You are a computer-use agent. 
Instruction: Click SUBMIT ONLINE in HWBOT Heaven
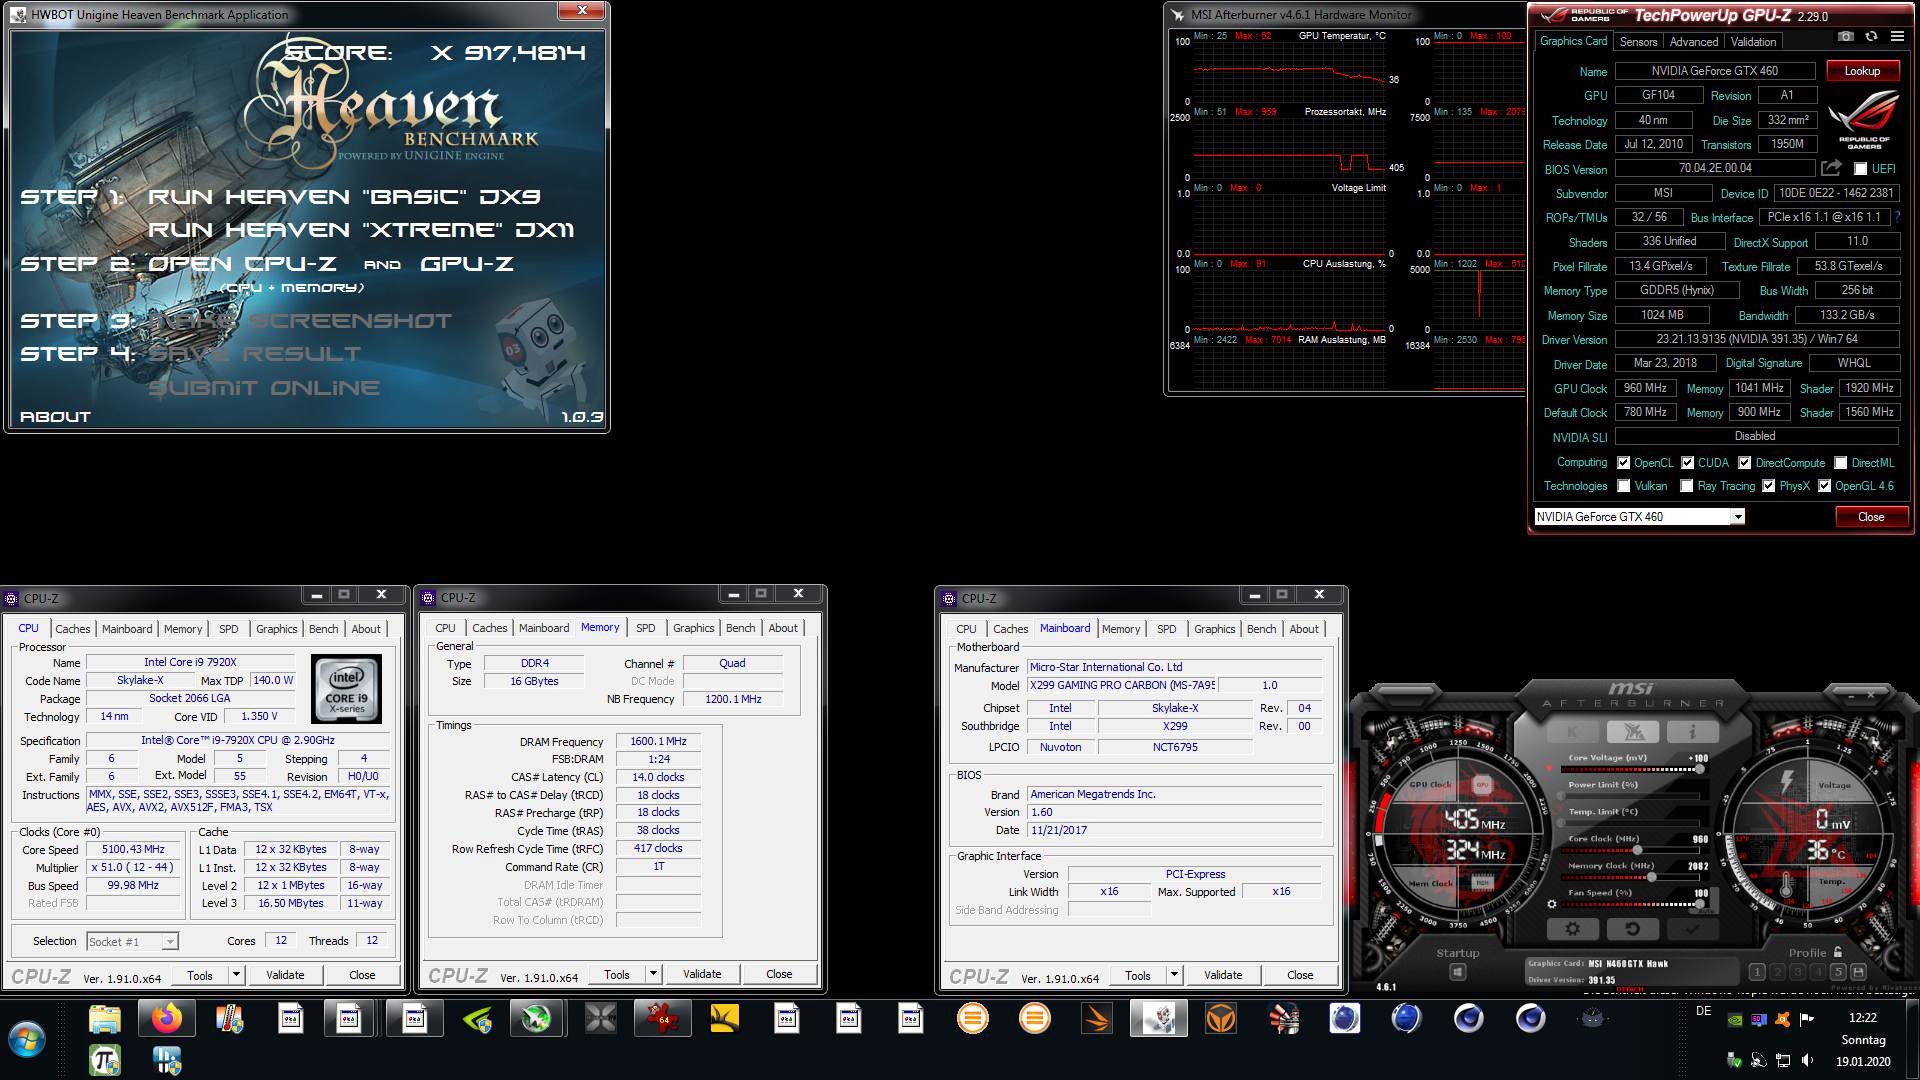click(264, 388)
